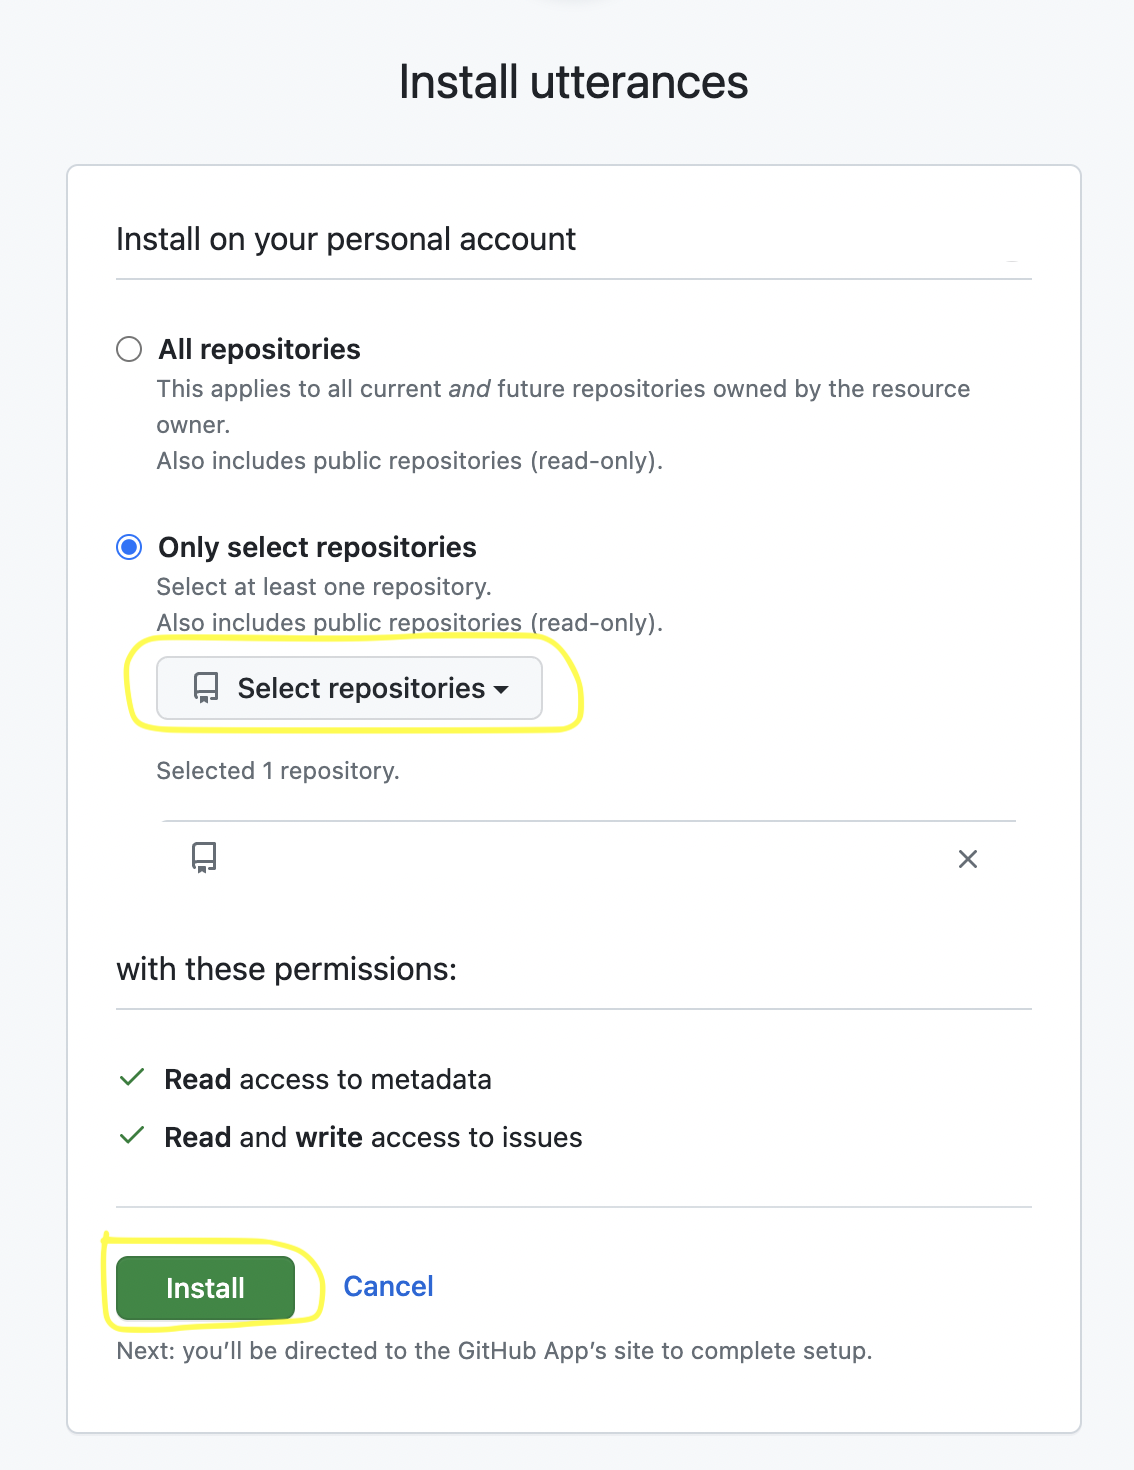This screenshot has width=1134, height=1470.
Task: Select the All repositories radio button
Action: click(129, 349)
